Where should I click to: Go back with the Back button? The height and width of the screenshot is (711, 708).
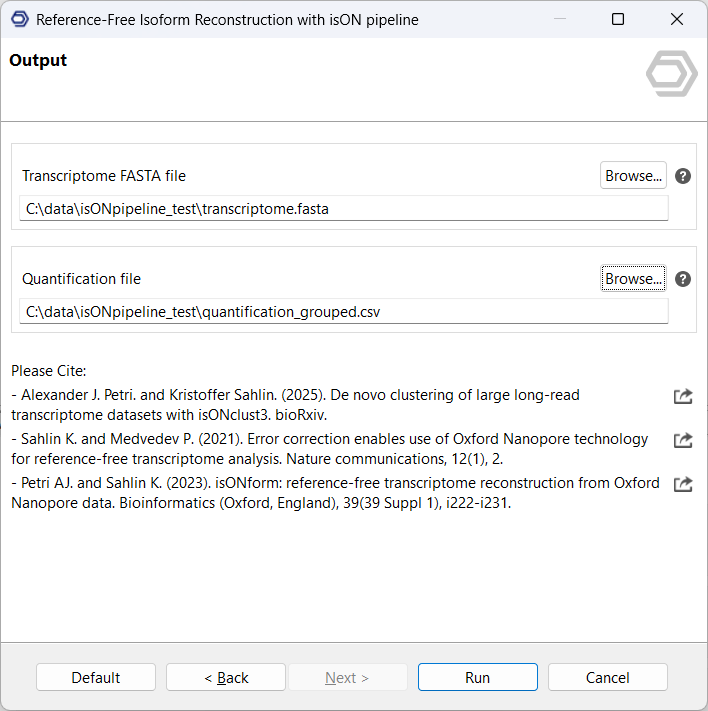coord(226,678)
